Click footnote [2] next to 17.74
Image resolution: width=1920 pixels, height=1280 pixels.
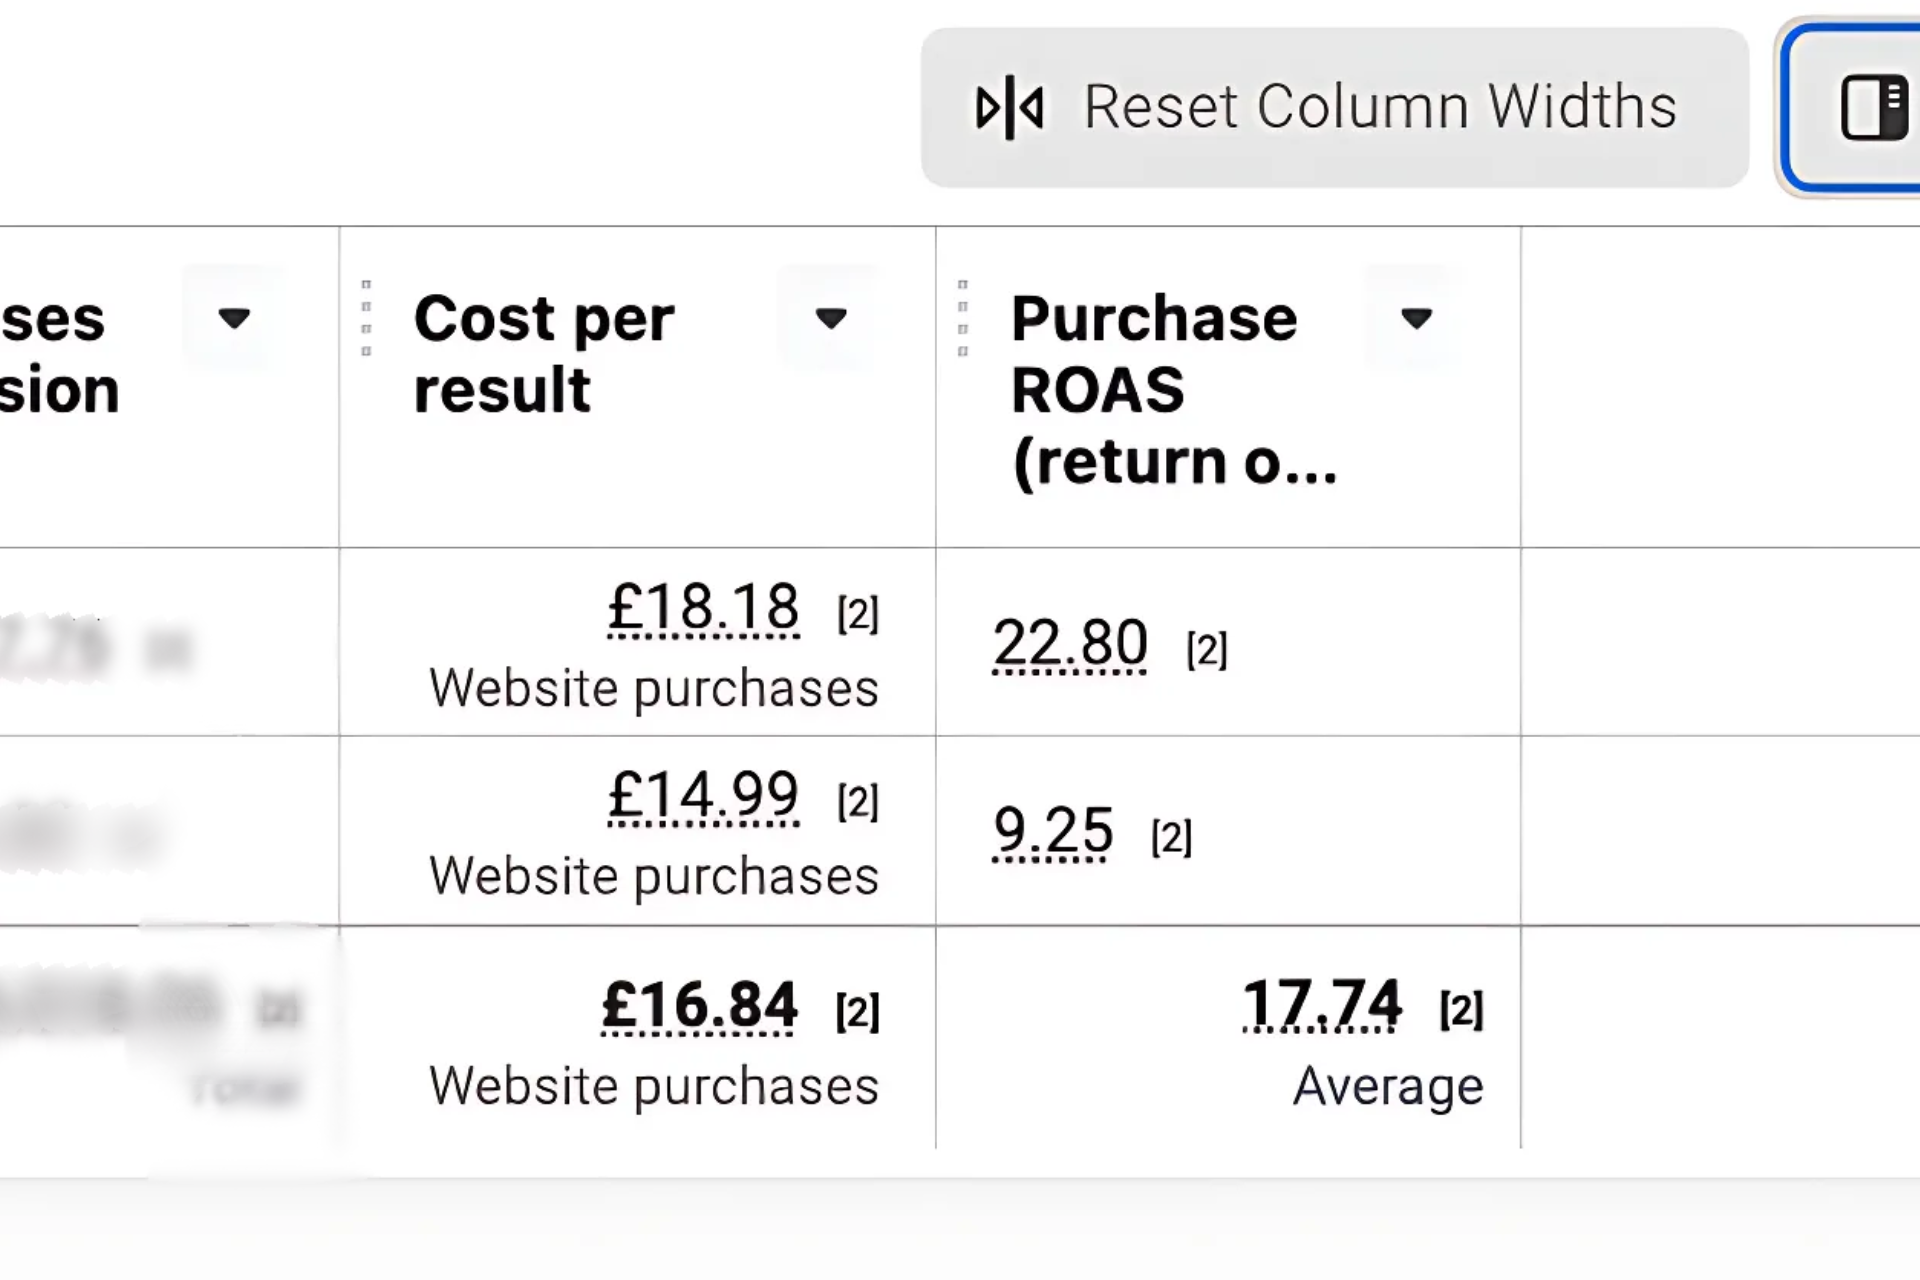[1461, 1010]
